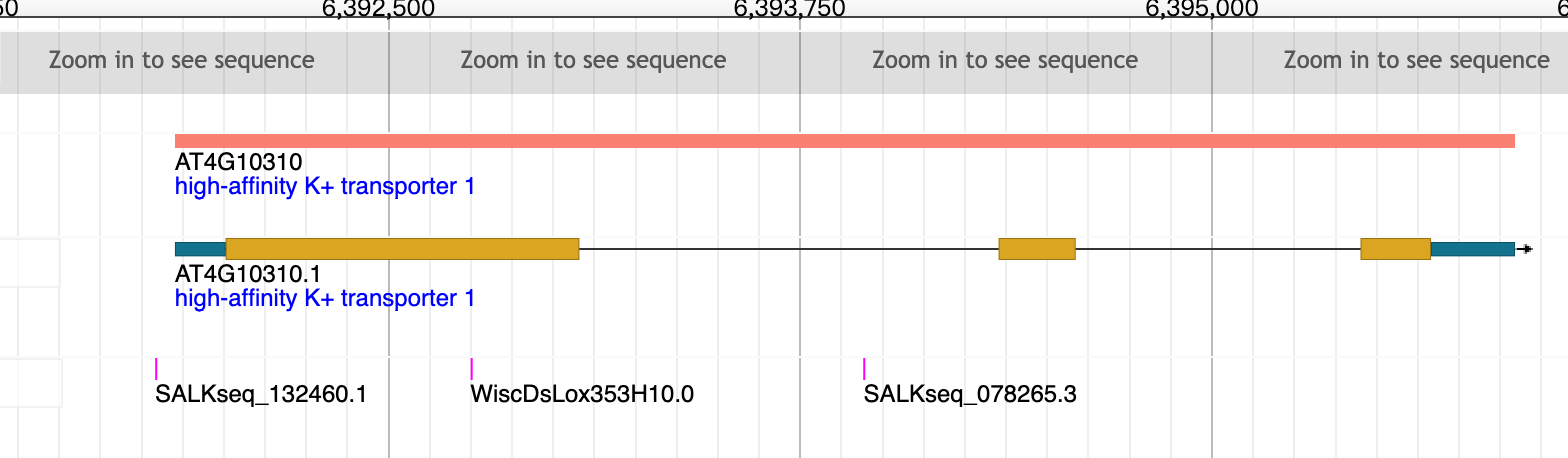
Task: Click the blue description under AT4G10310 gene
Action: 324,186
